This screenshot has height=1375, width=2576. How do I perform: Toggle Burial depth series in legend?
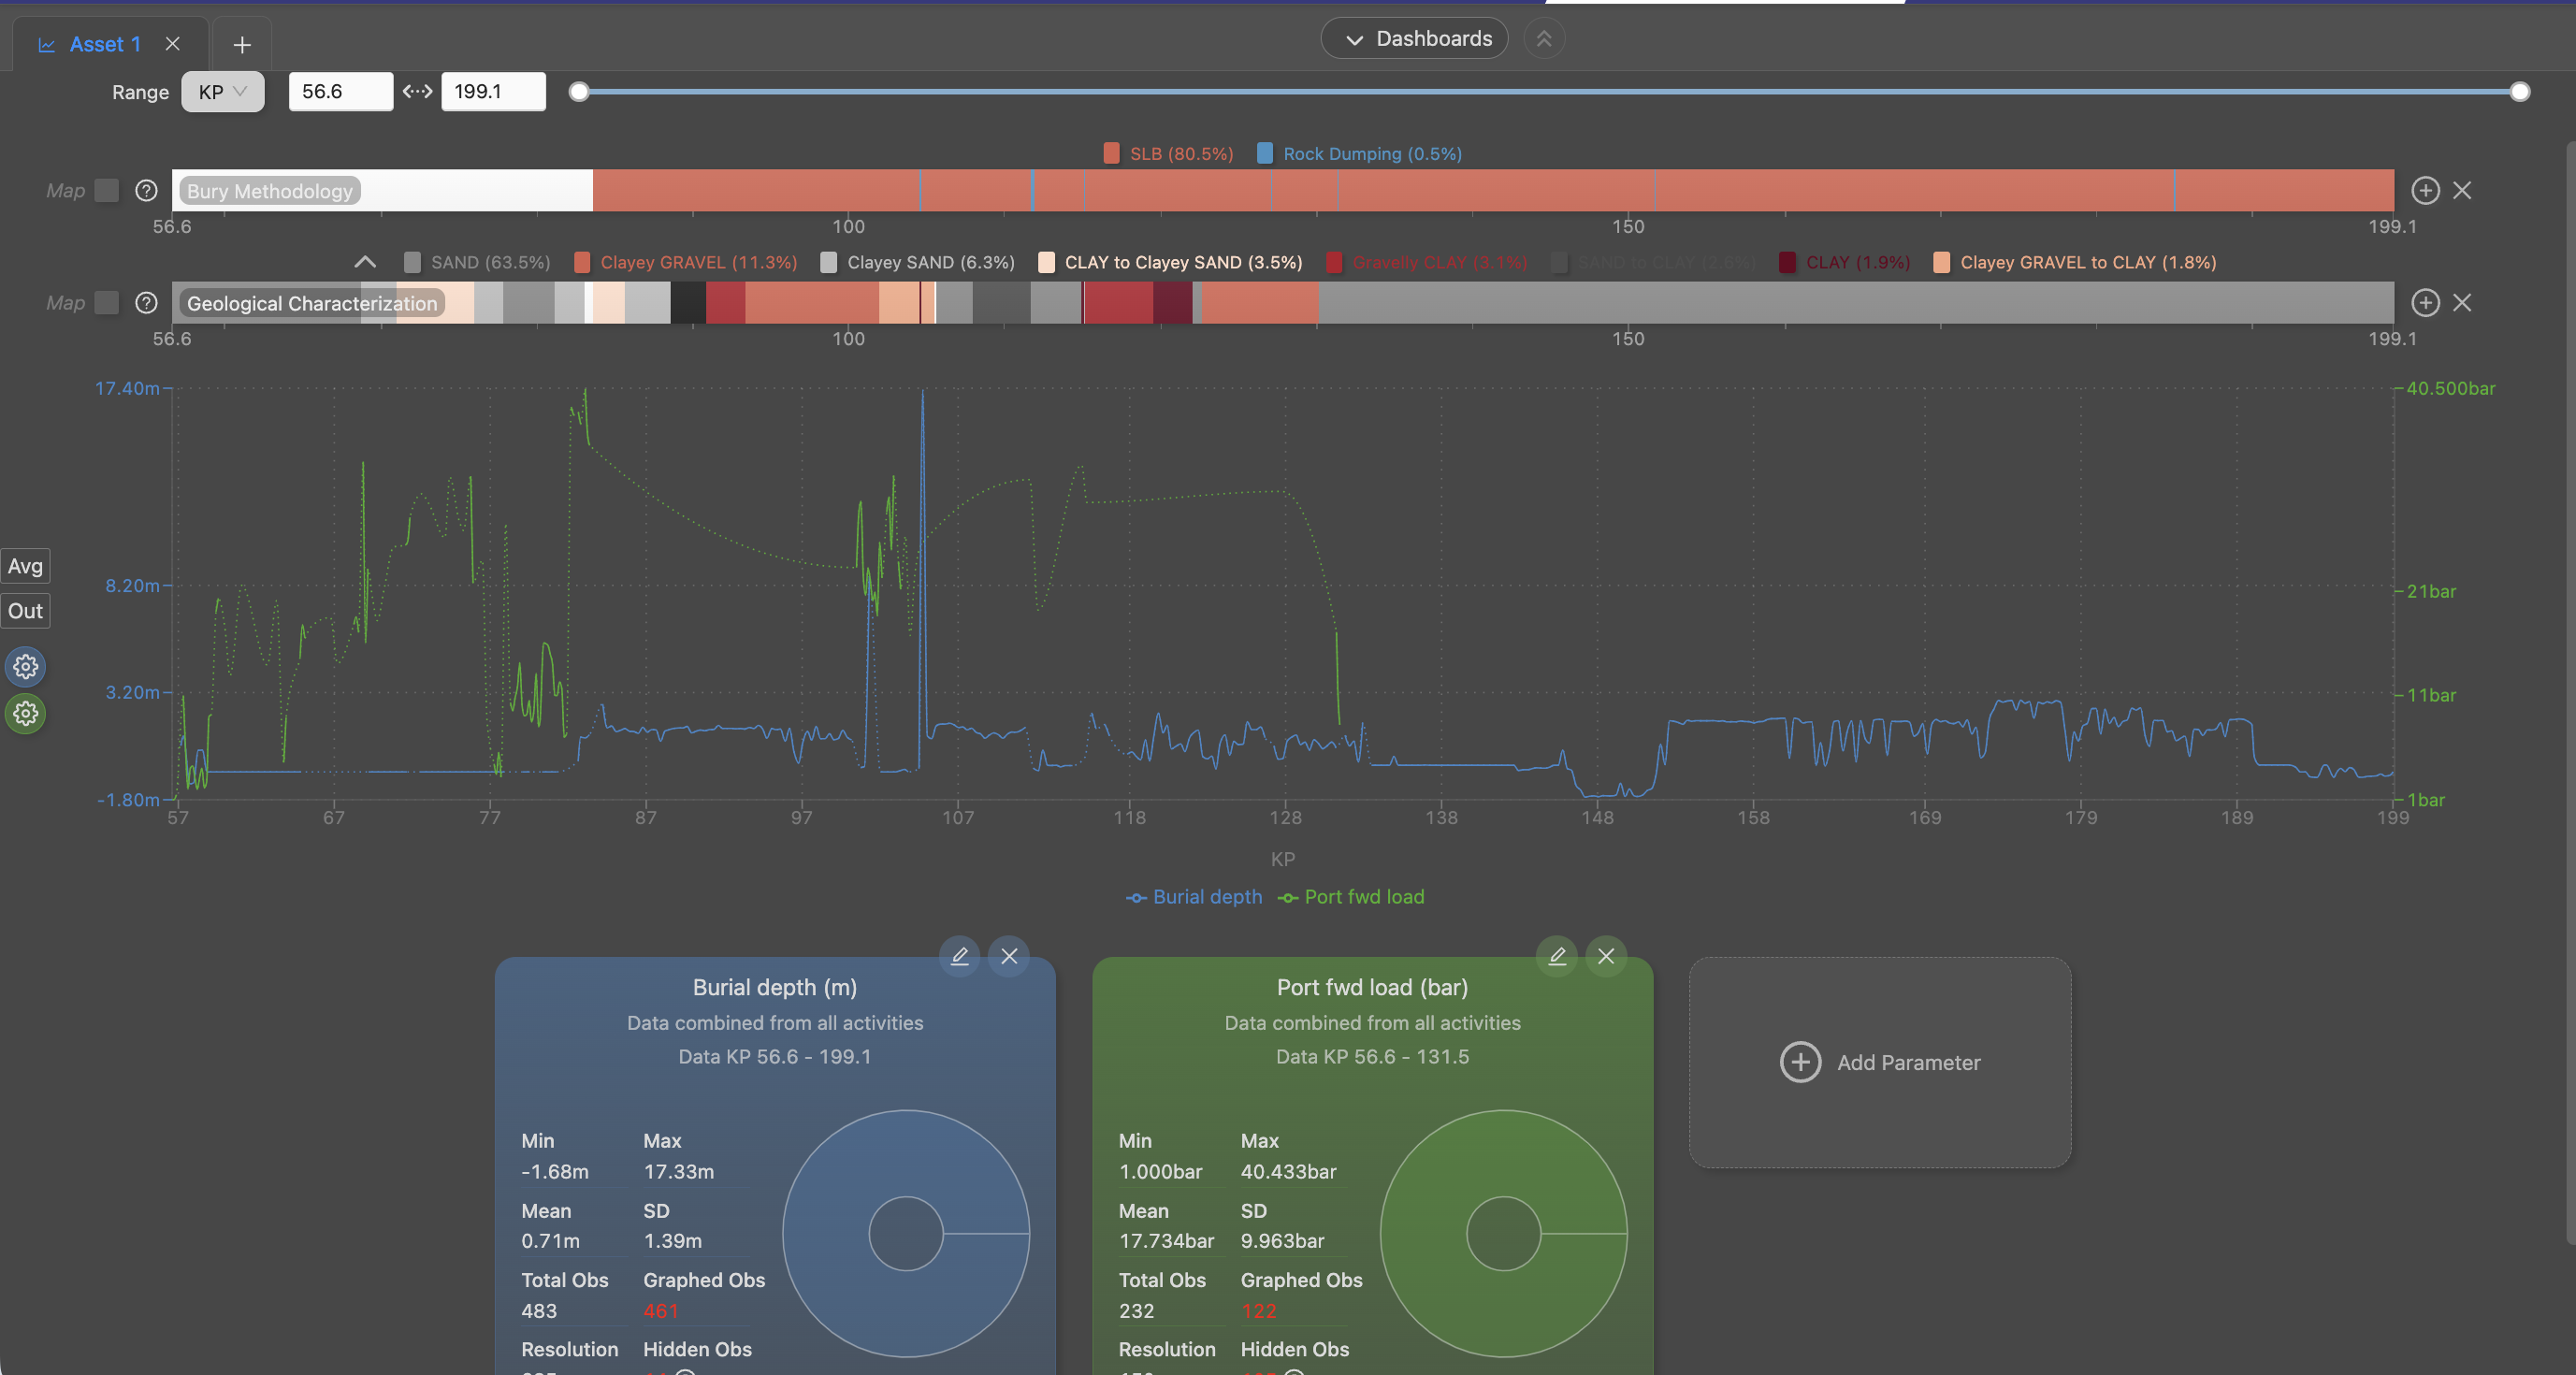tap(1194, 897)
